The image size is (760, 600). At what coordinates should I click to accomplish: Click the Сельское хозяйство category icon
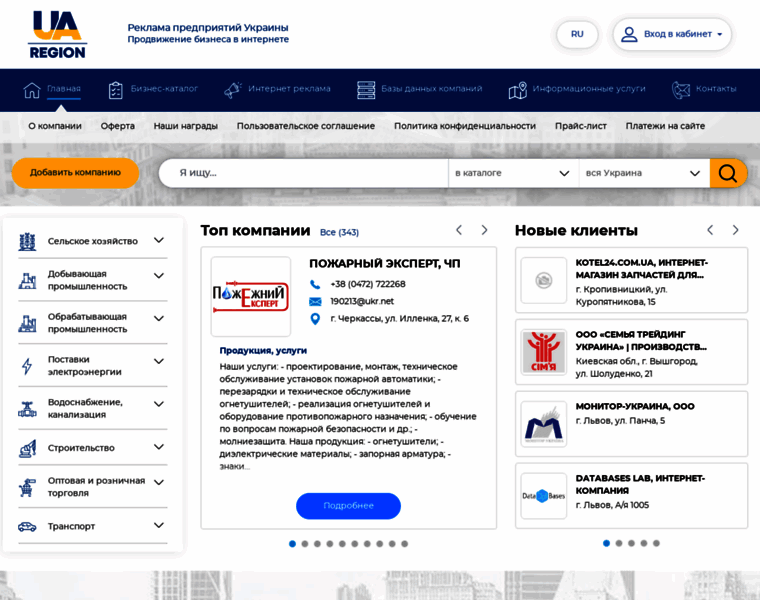point(27,241)
